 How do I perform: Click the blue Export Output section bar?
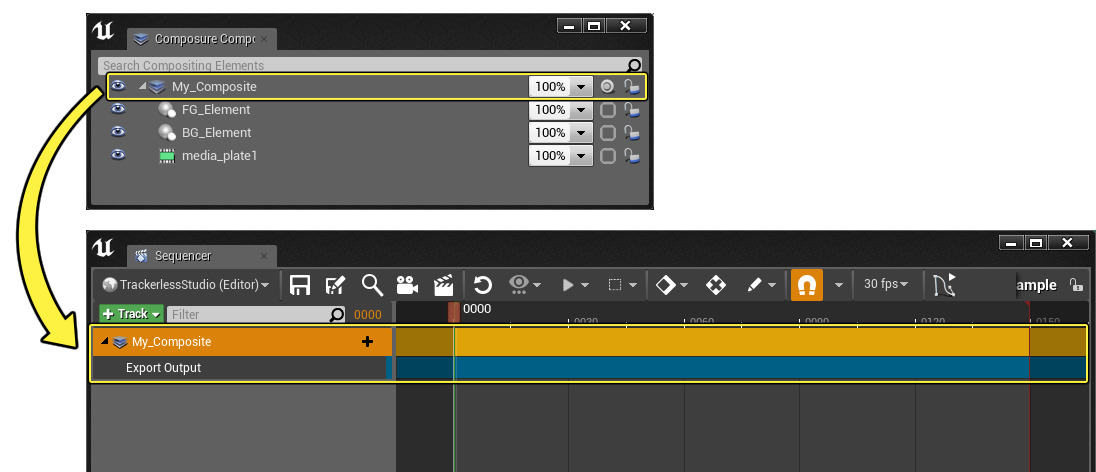[741, 368]
